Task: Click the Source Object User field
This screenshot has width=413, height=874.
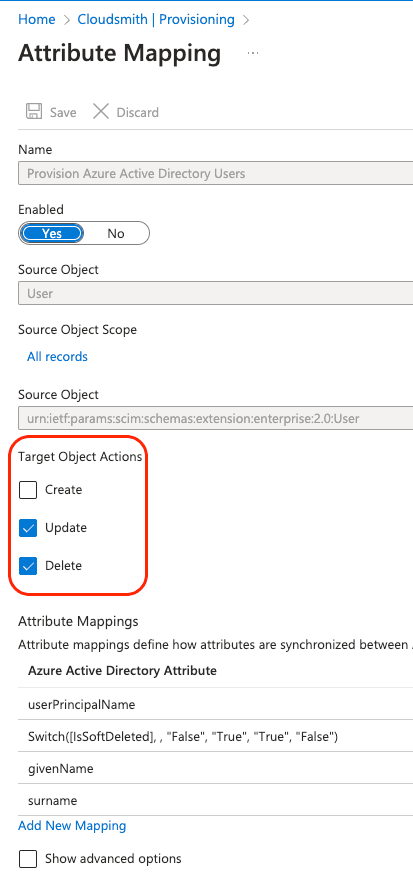Action: [216, 293]
